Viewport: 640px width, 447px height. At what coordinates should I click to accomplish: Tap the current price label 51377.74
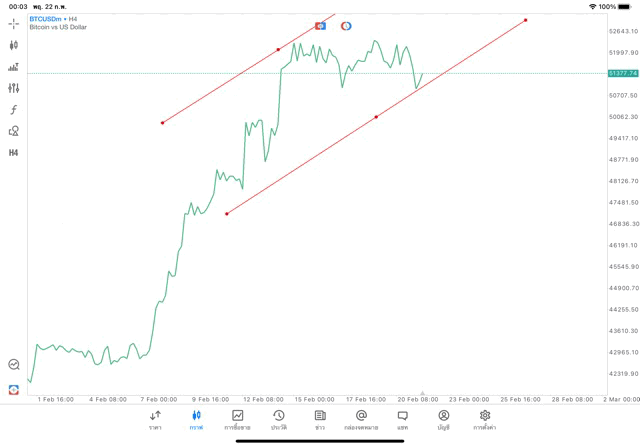pyautogui.click(x=622, y=73)
